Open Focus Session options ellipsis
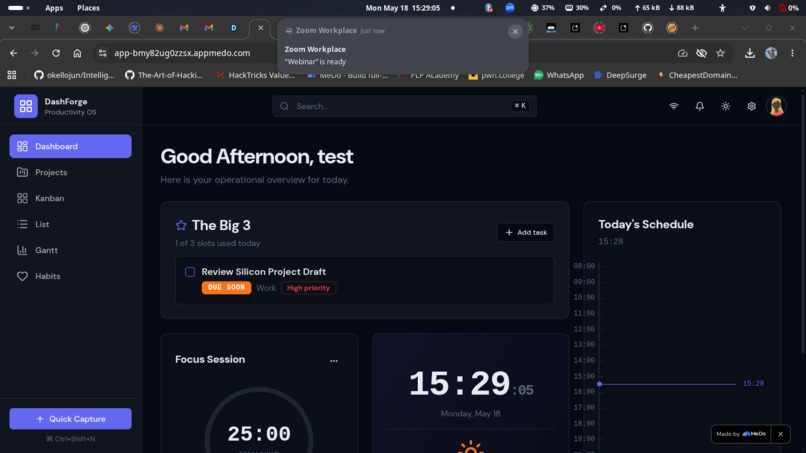Image resolution: width=806 pixels, height=453 pixels. coord(334,360)
